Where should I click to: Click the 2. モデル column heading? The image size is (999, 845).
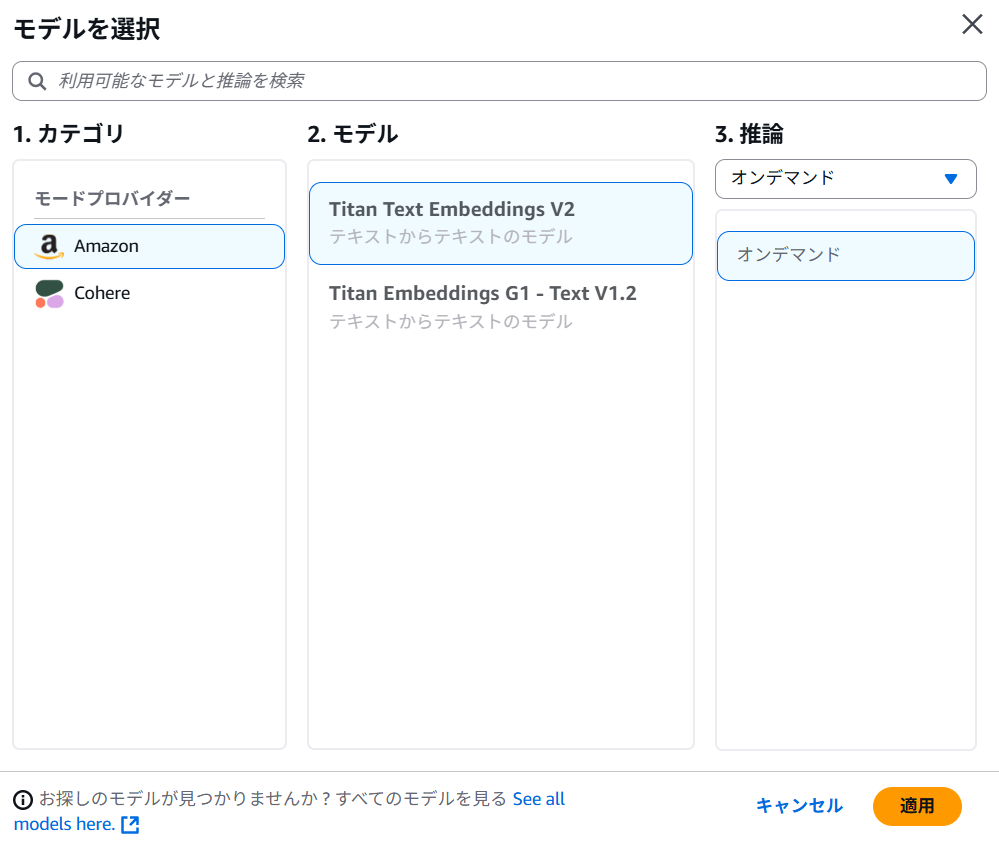point(353,134)
